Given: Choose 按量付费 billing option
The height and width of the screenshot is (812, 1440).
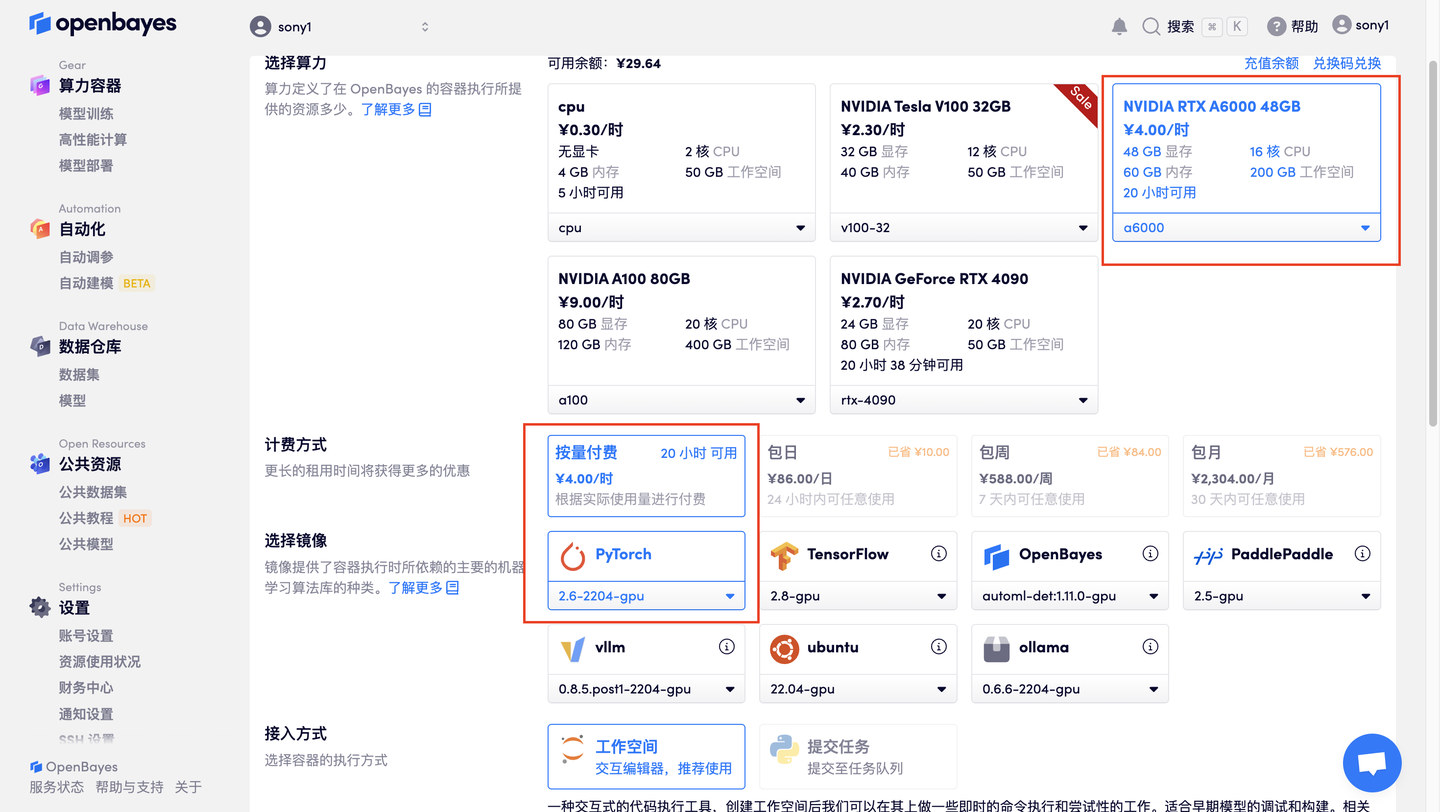Looking at the screenshot, I should point(646,475).
